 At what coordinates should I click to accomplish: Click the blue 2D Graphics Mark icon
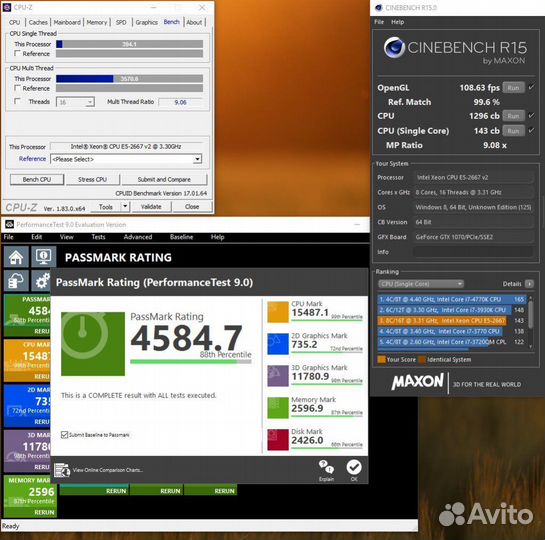(278, 344)
